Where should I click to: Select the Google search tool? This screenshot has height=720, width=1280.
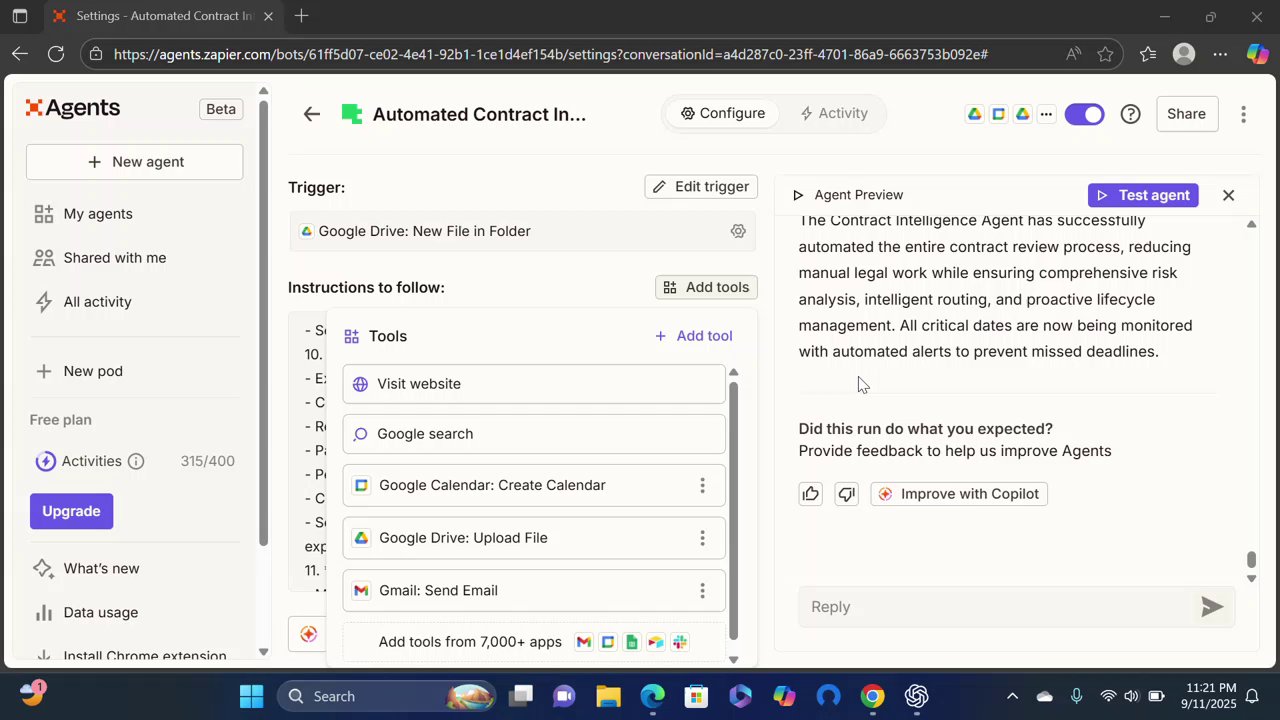[534, 434]
